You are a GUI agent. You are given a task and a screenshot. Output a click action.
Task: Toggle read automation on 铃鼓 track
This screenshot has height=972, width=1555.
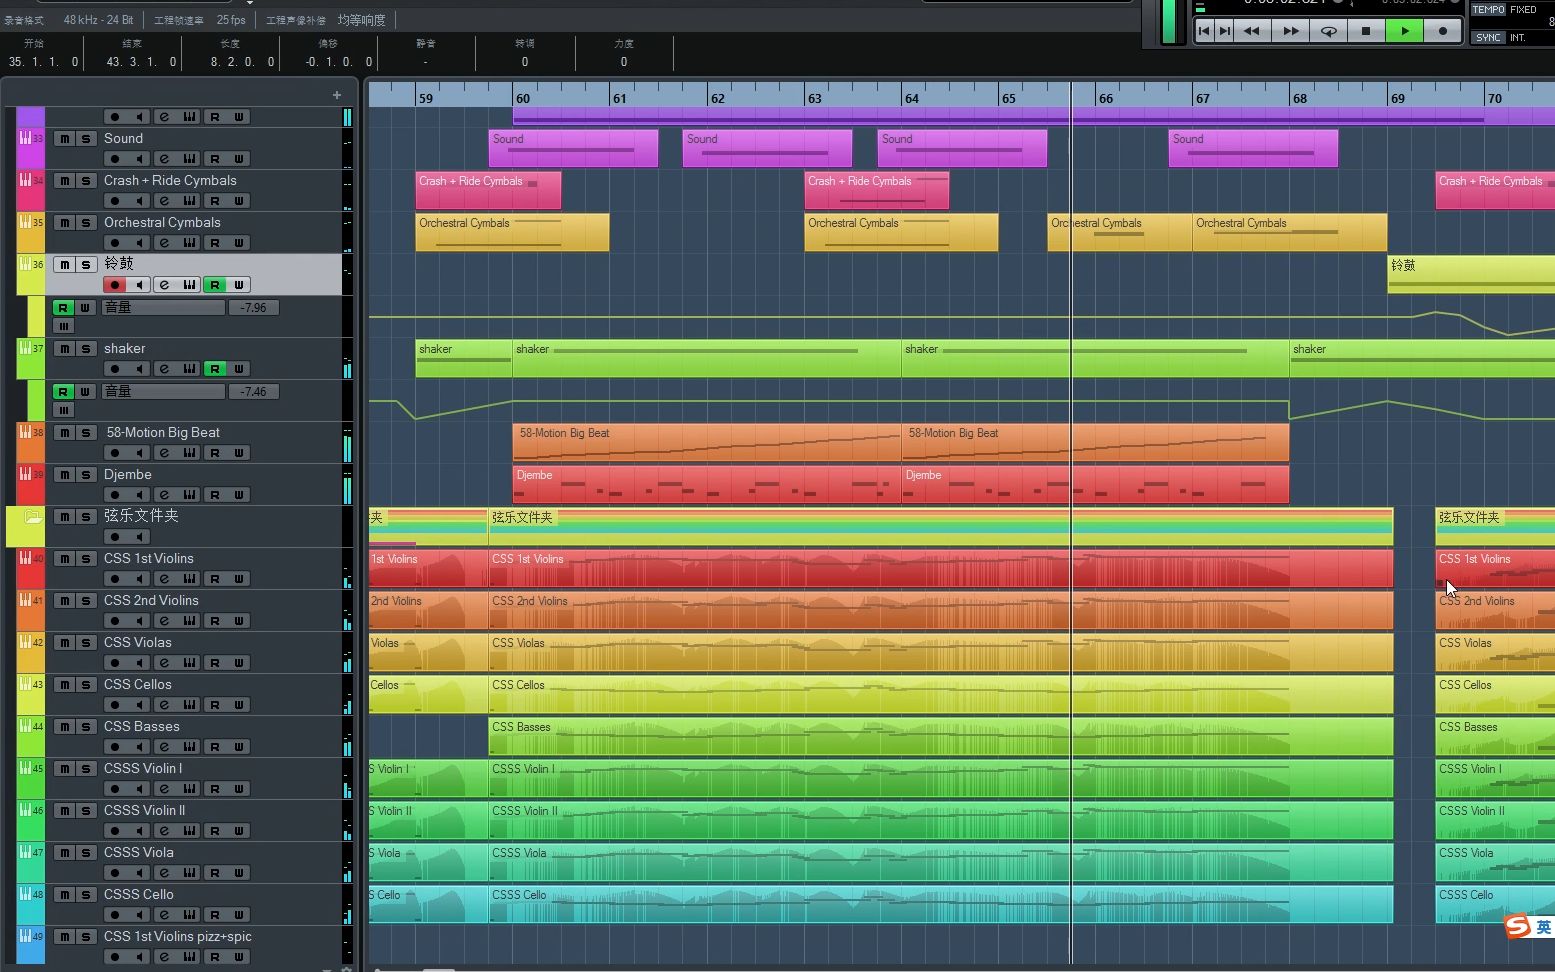click(214, 285)
